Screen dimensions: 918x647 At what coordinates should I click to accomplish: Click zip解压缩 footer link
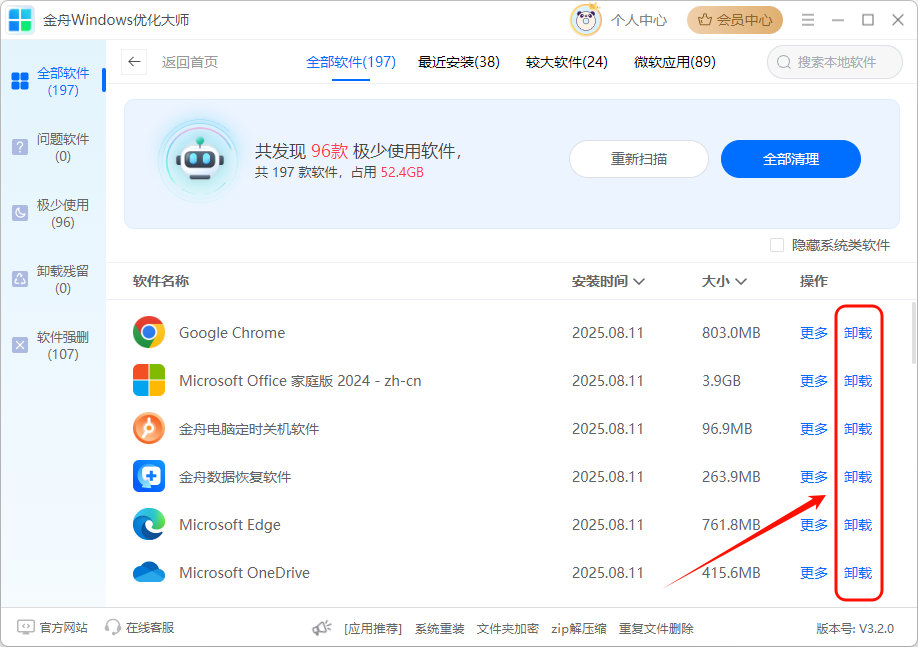pyautogui.click(x=578, y=629)
